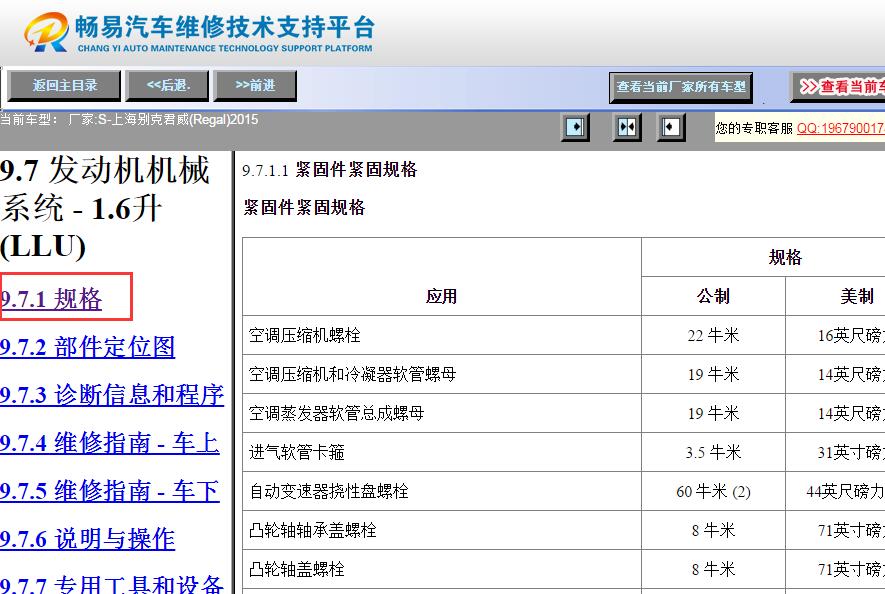
Task: Open 查看当前厂家所有车型 button
Action: pyautogui.click(x=681, y=88)
